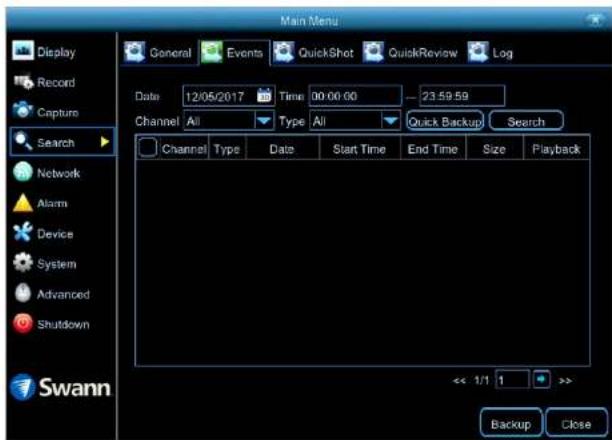The height and width of the screenshot is (440, 612).
Task: Tick the select-all checkbox in table header
Action: click(148, 148)
